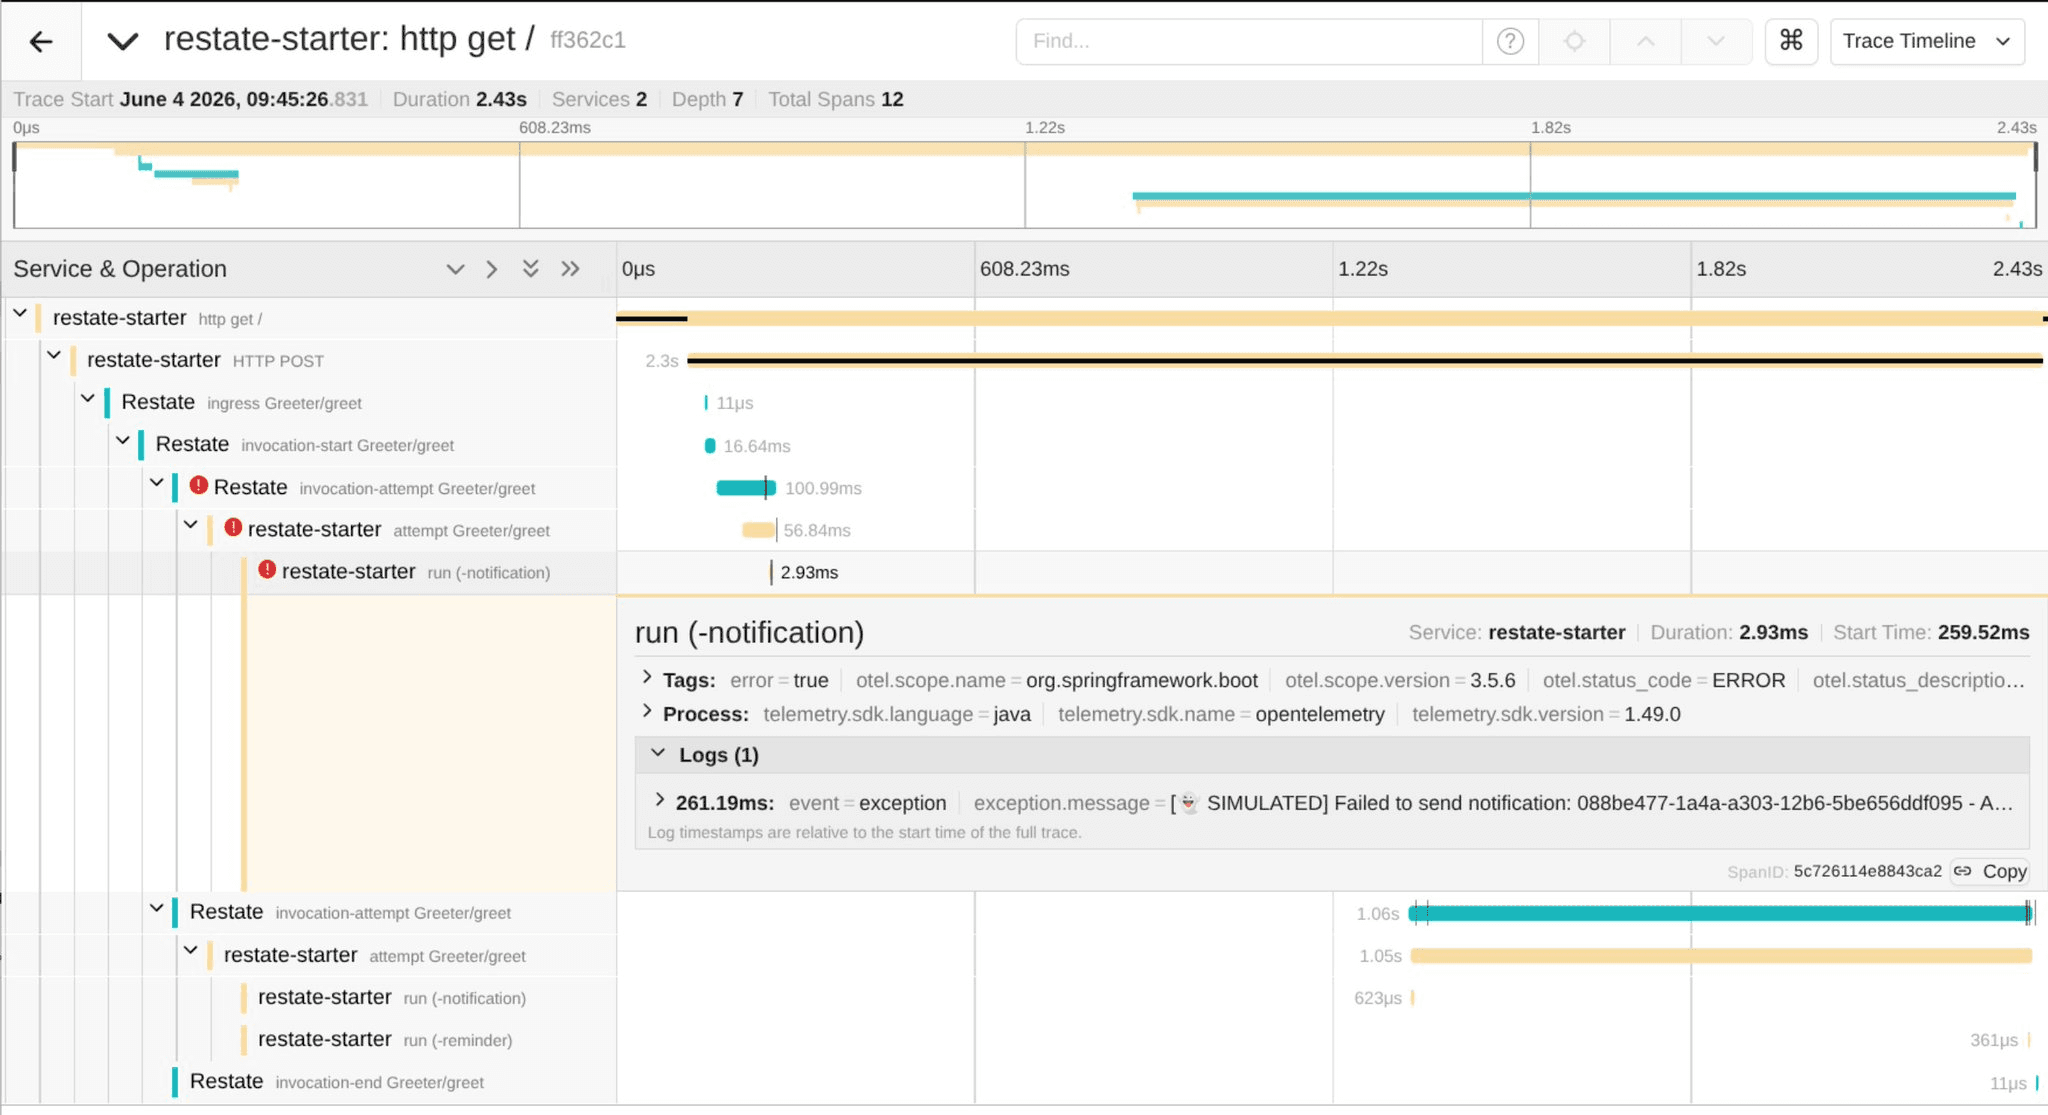Viewport: 2048px width, 1115px height.
Task: Go back using the left arrow icon
Action: click(41, 41)
